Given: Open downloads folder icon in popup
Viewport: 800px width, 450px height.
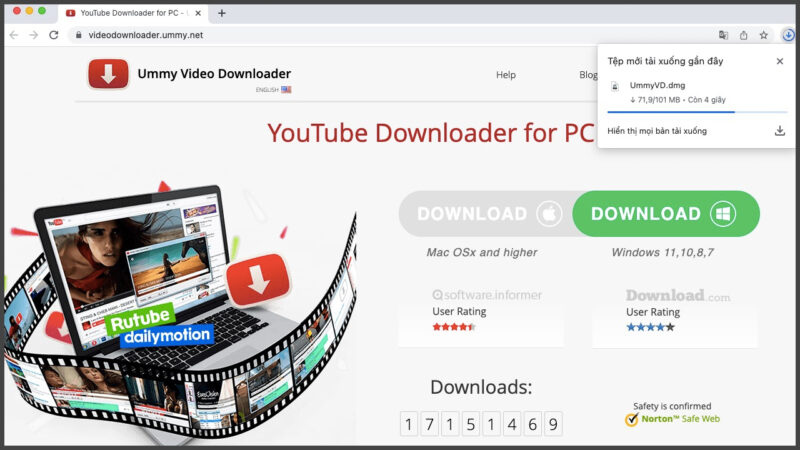Looking at the screenshot, I should (780, 131).
